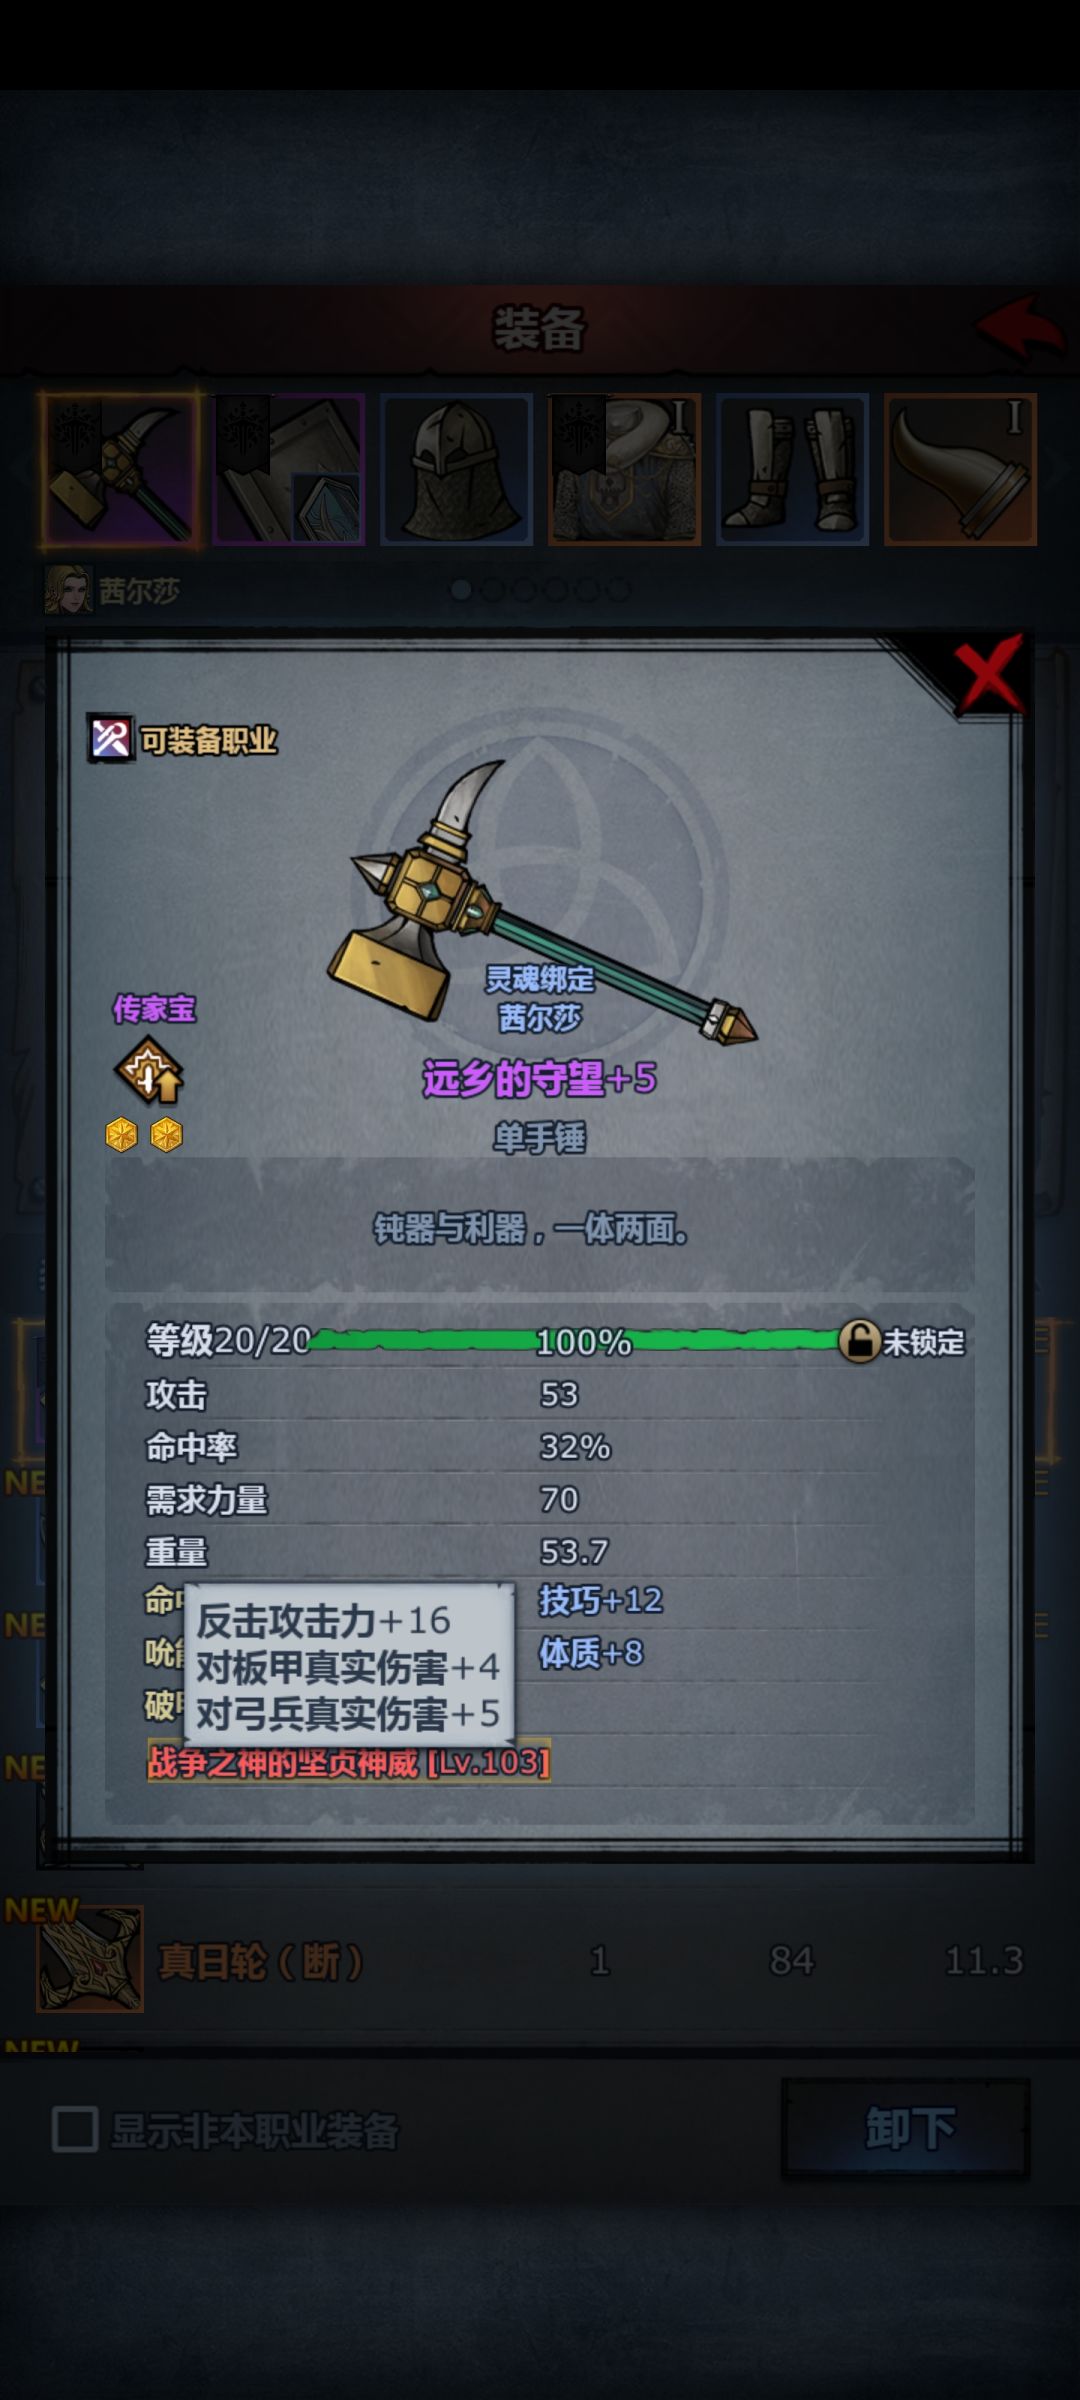The height and width of the screenshot is (2400, 1080).
Task: Select the boots equipment slot
Action: coord(792,469)
